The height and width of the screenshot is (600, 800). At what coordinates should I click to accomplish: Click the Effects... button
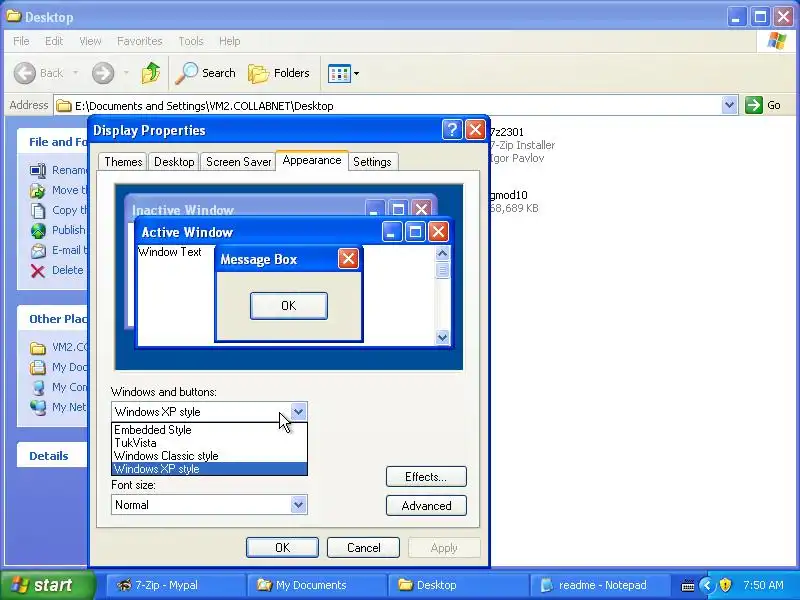pos(426,477)
